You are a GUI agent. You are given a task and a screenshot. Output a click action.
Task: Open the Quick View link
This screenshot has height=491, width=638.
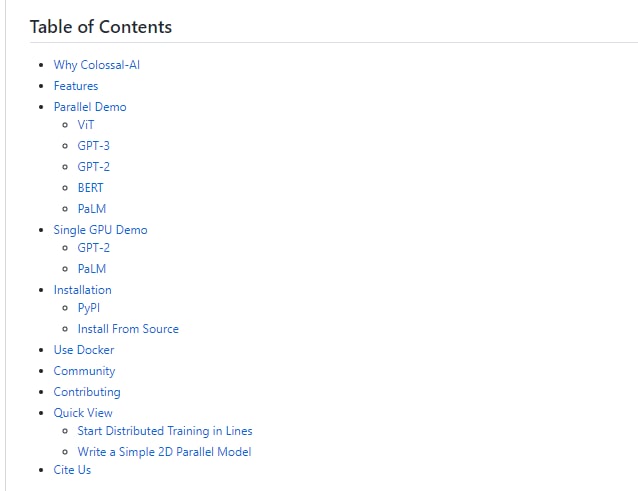(x=83, y=413)
